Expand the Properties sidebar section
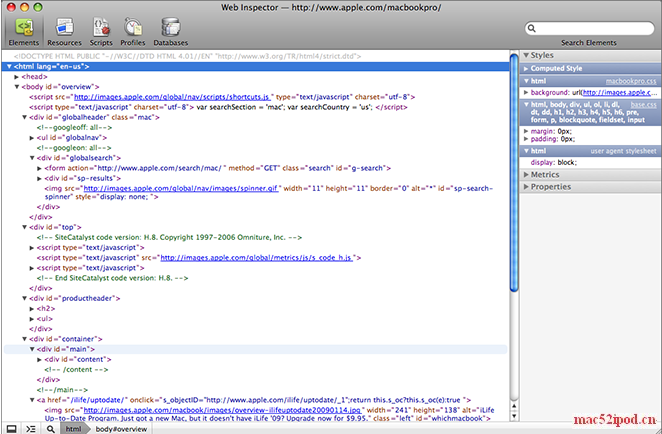 coord(526,187)
